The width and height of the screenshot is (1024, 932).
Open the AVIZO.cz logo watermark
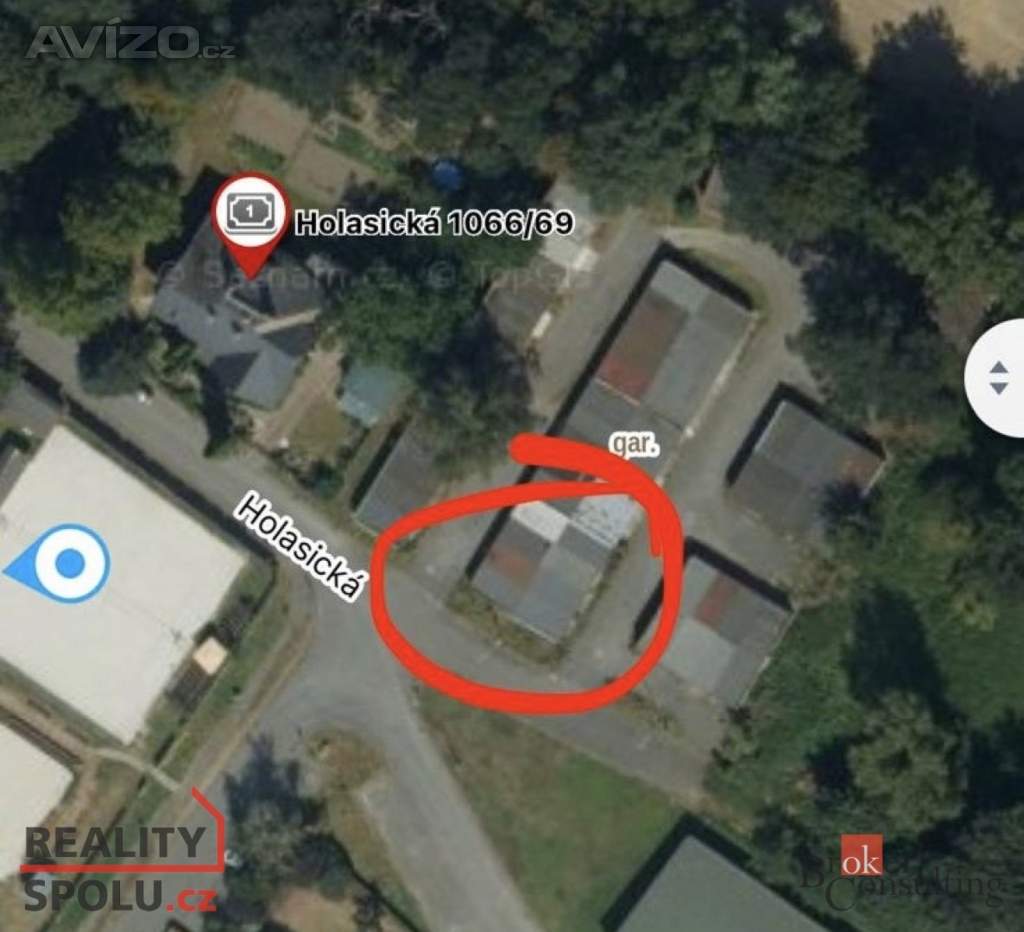(131, 42)
